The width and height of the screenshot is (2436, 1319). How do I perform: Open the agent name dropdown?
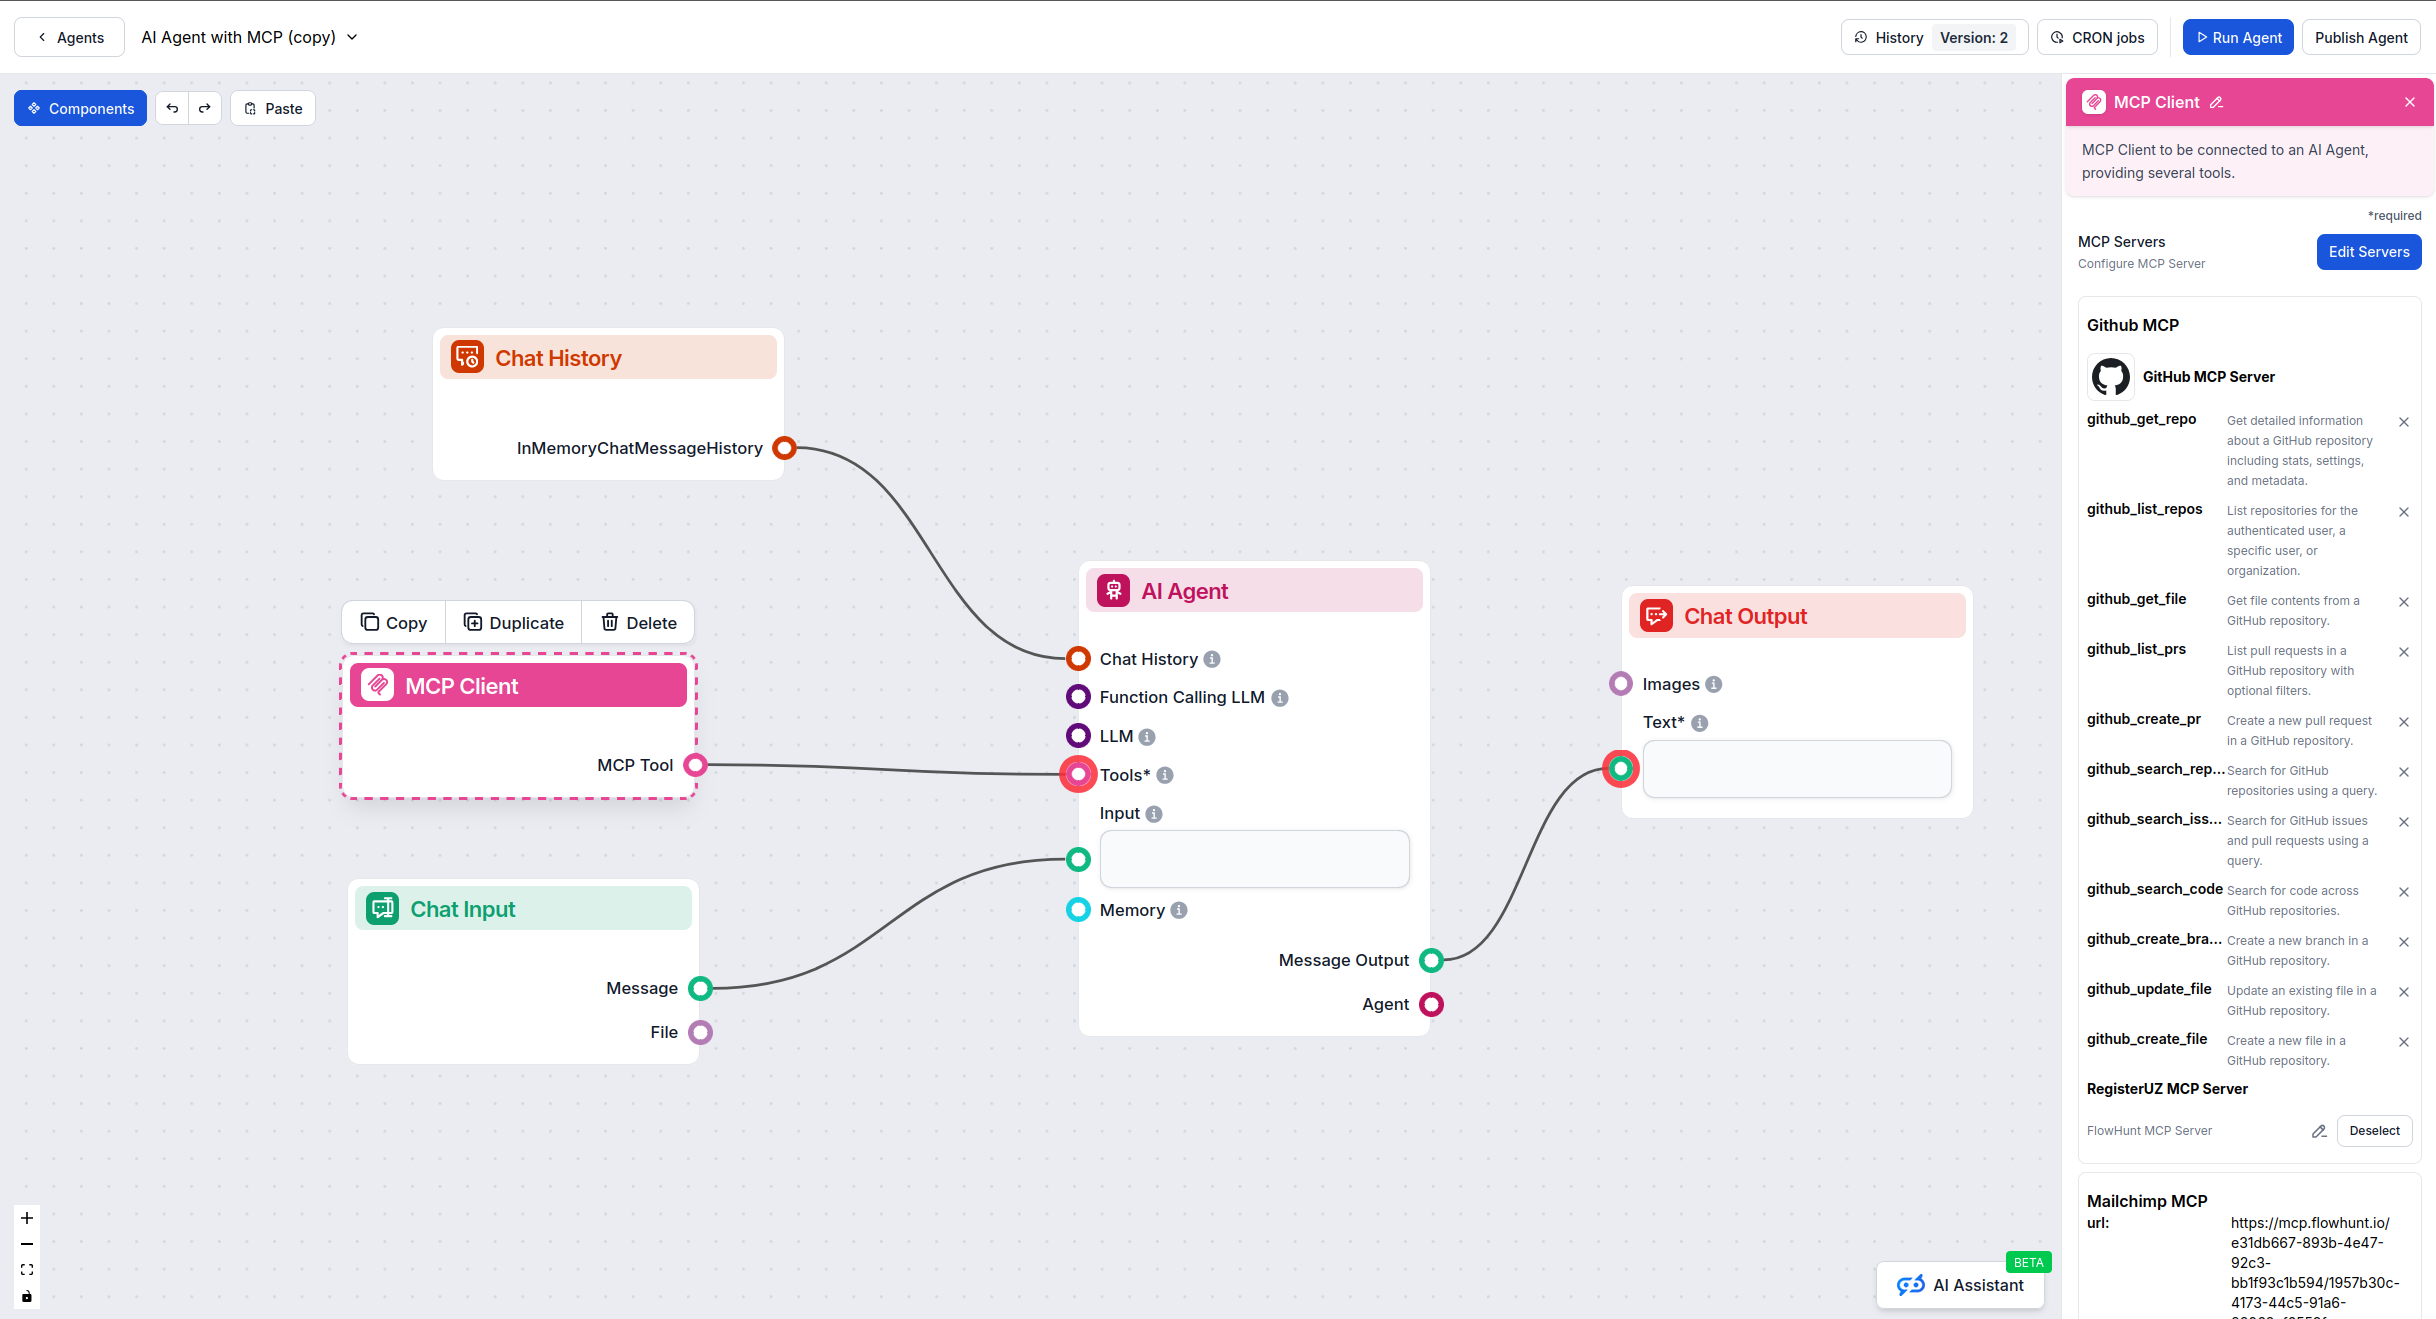coord(351,37)
